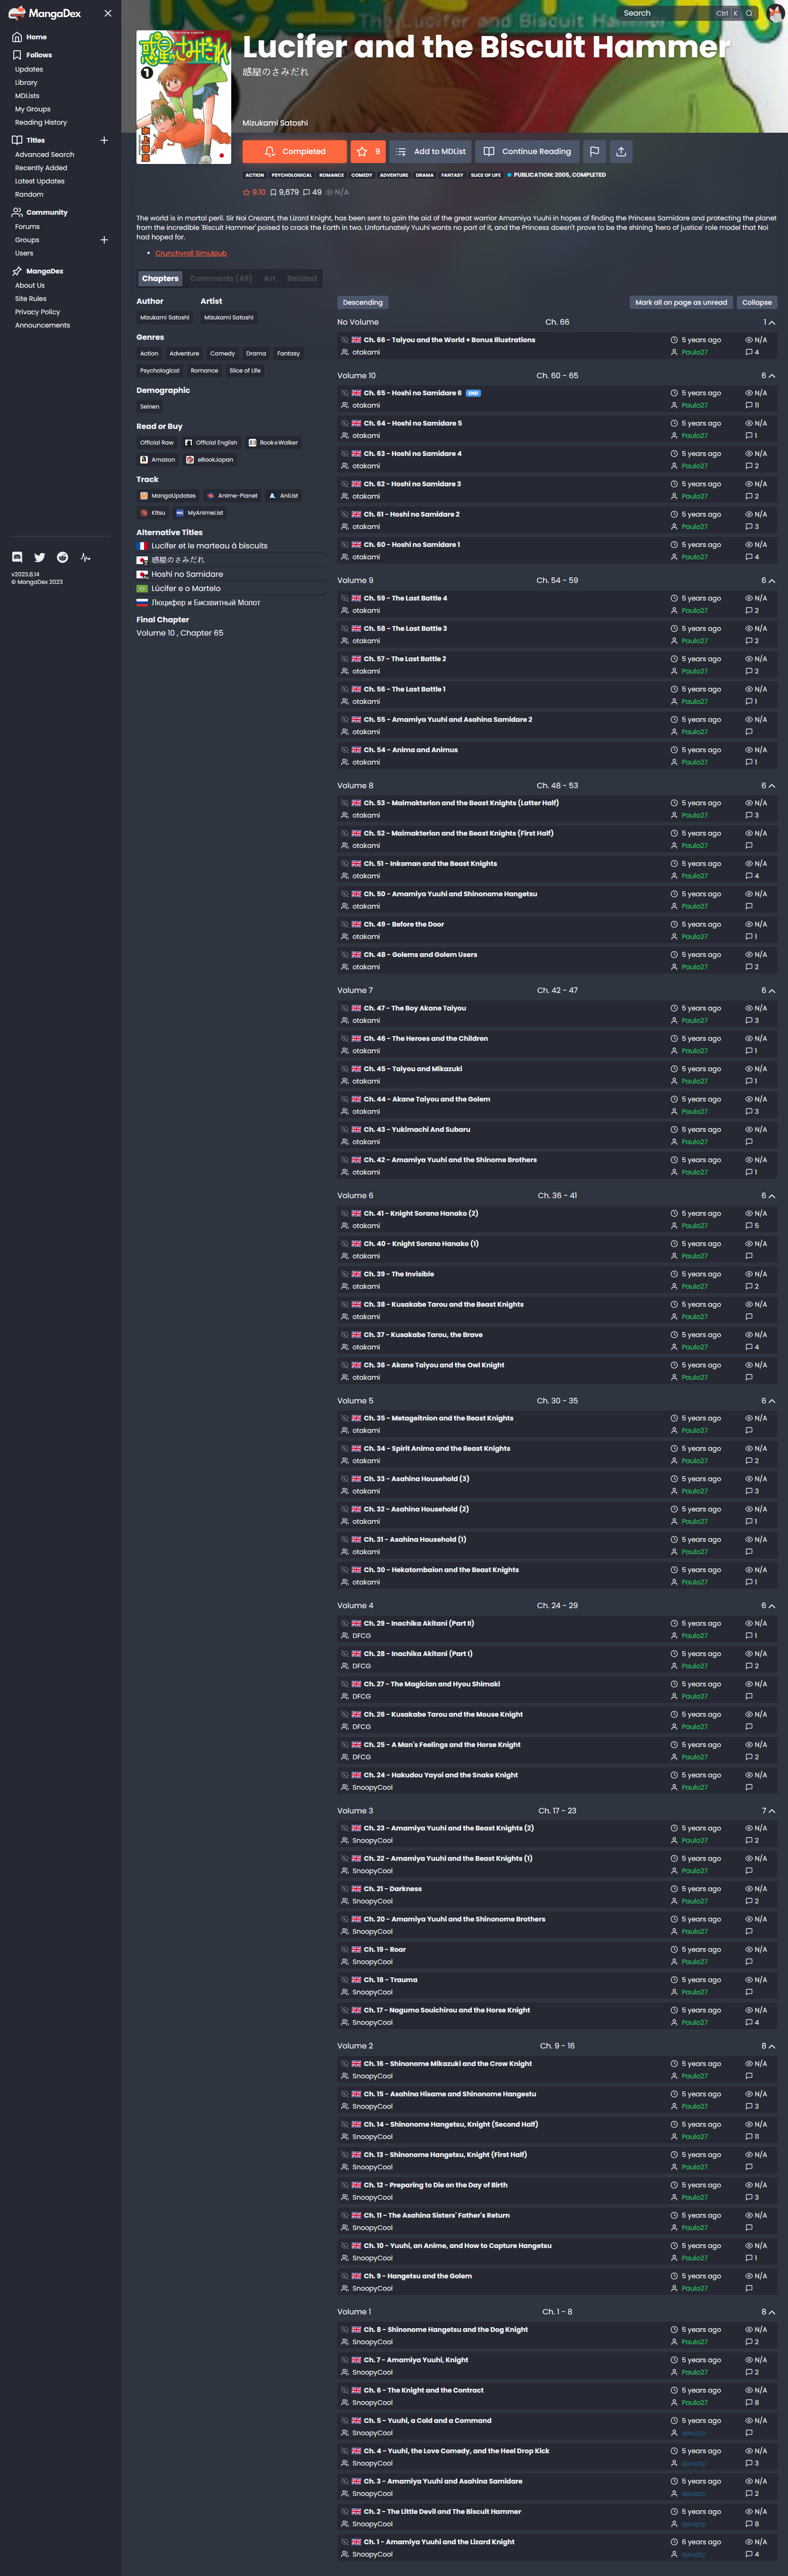Open the MangaDex Discord icon
The height and width of the screenshot is (2576, 788).
coord(16,557)
